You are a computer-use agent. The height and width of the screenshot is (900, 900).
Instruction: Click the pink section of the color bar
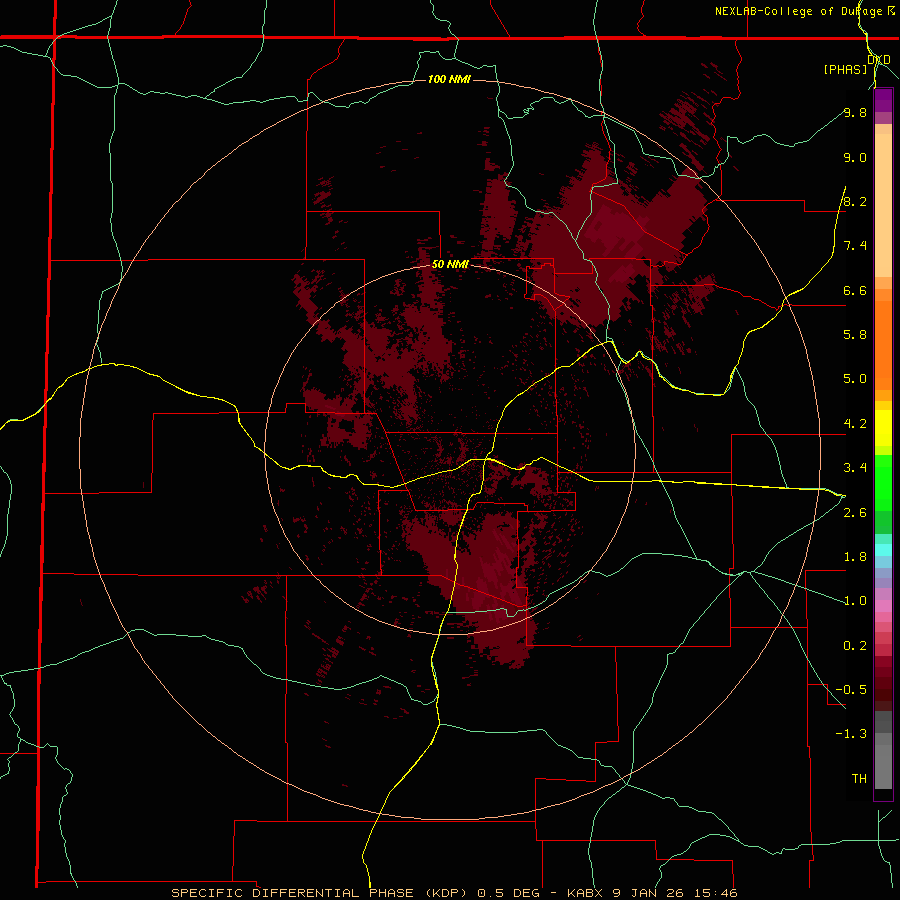[x=883, y=606]
